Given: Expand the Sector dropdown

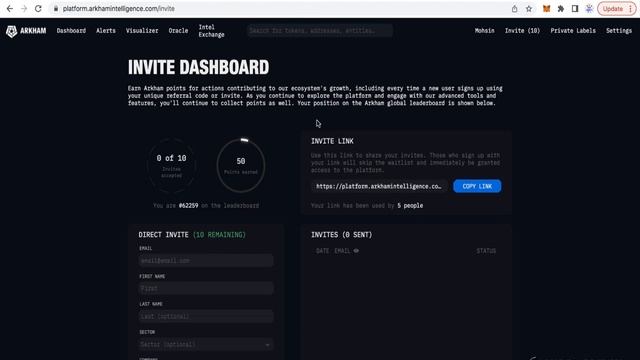Looking at the screenshot, I should [206, 344].
